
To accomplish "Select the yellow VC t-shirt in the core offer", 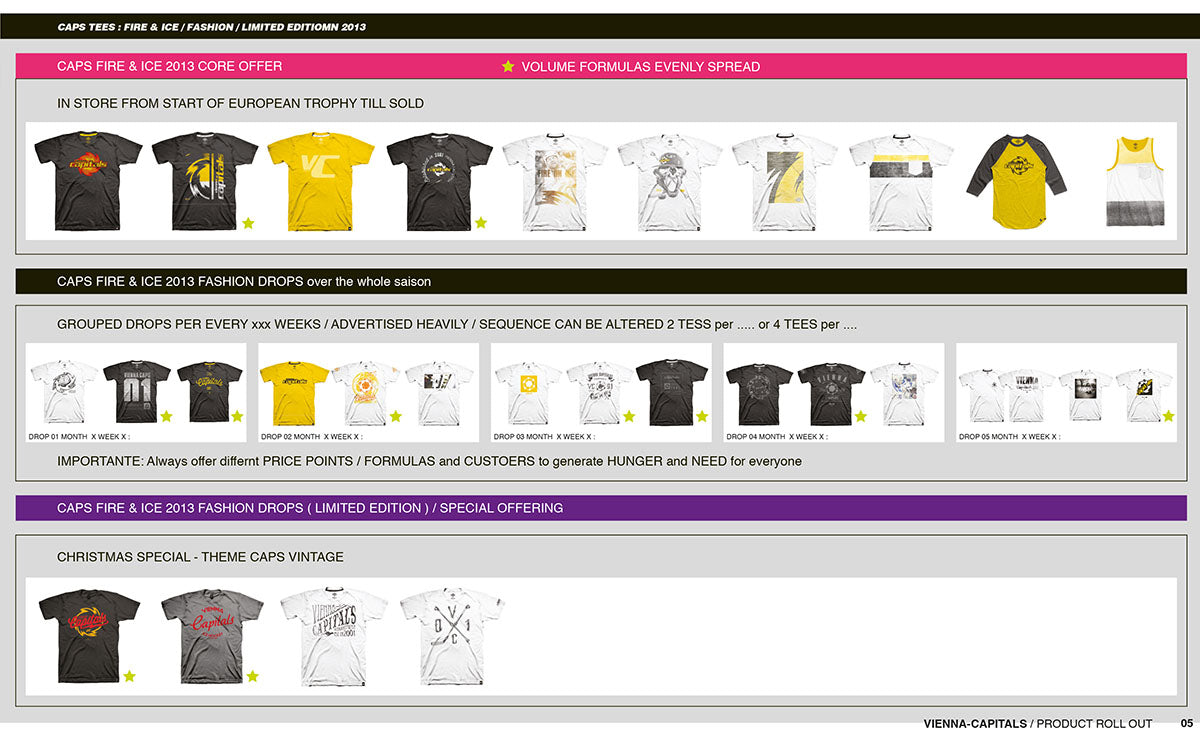I will tap(320, 180).
